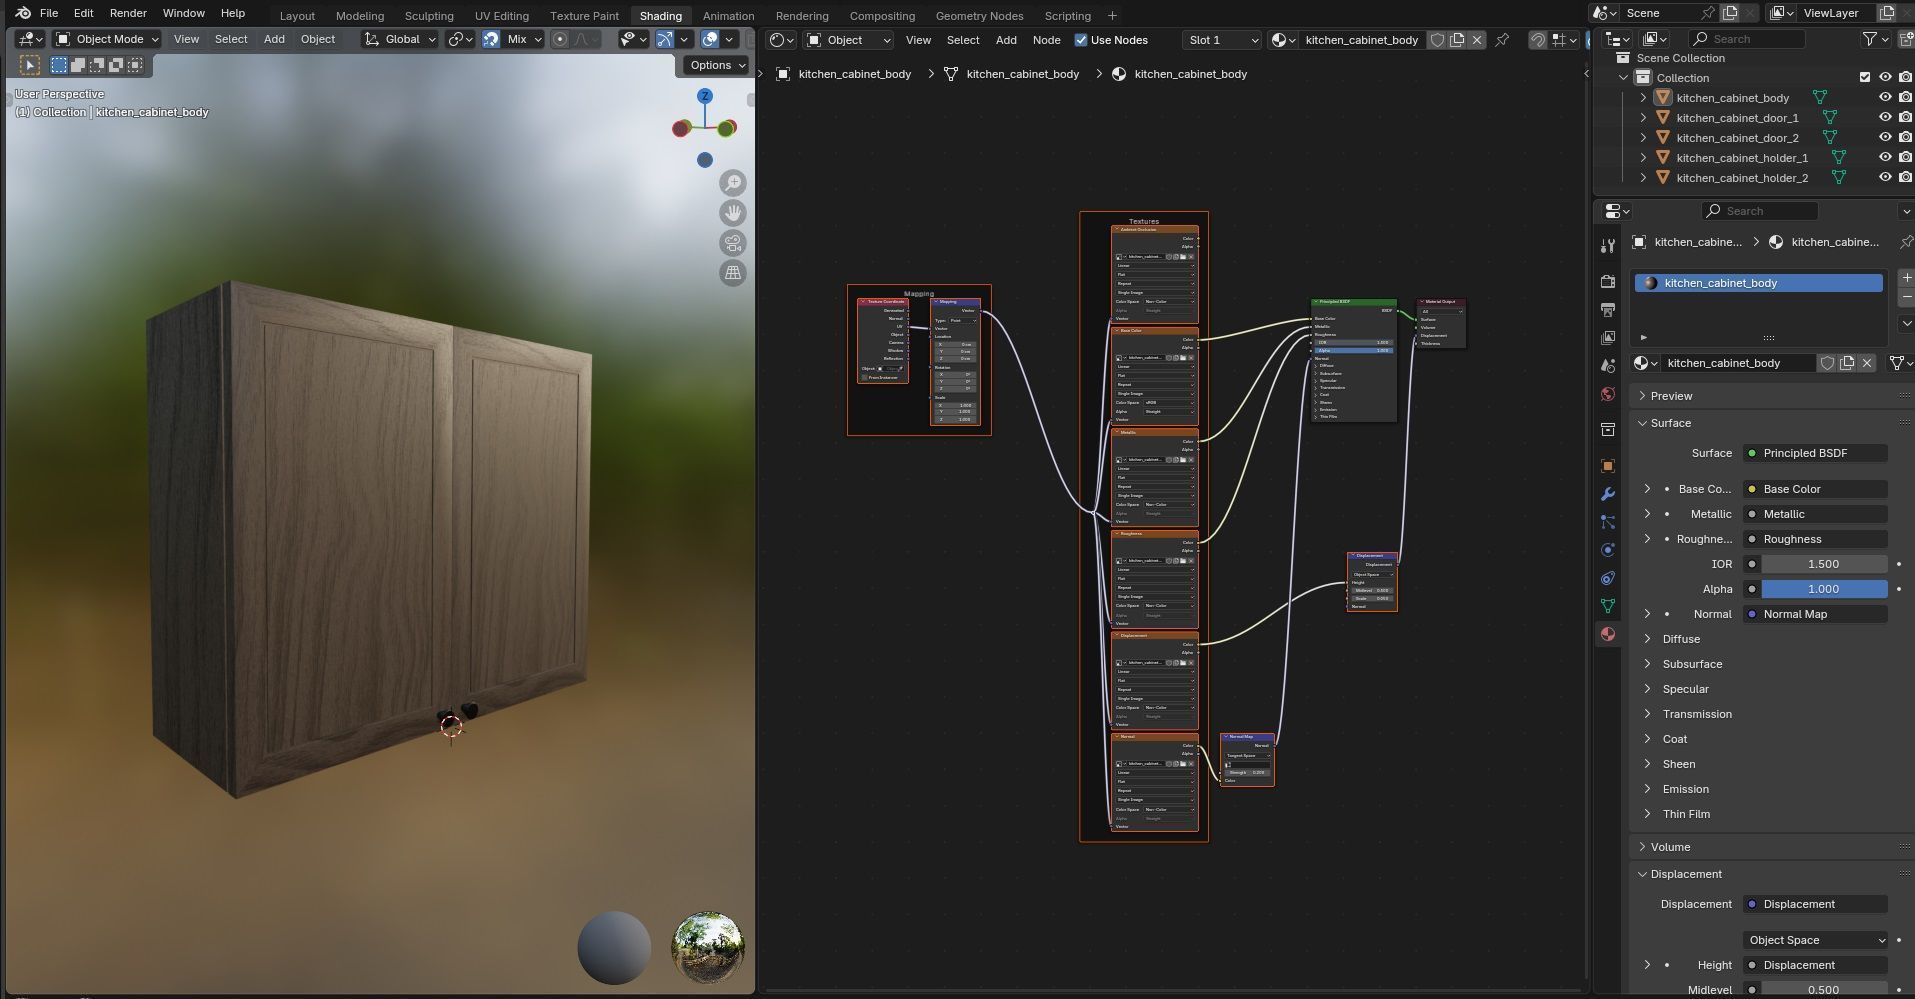Open the Modifiers properties tab
This screenshot has width=1915, height=999.
pyautogui.click(x=1608, y=494)
